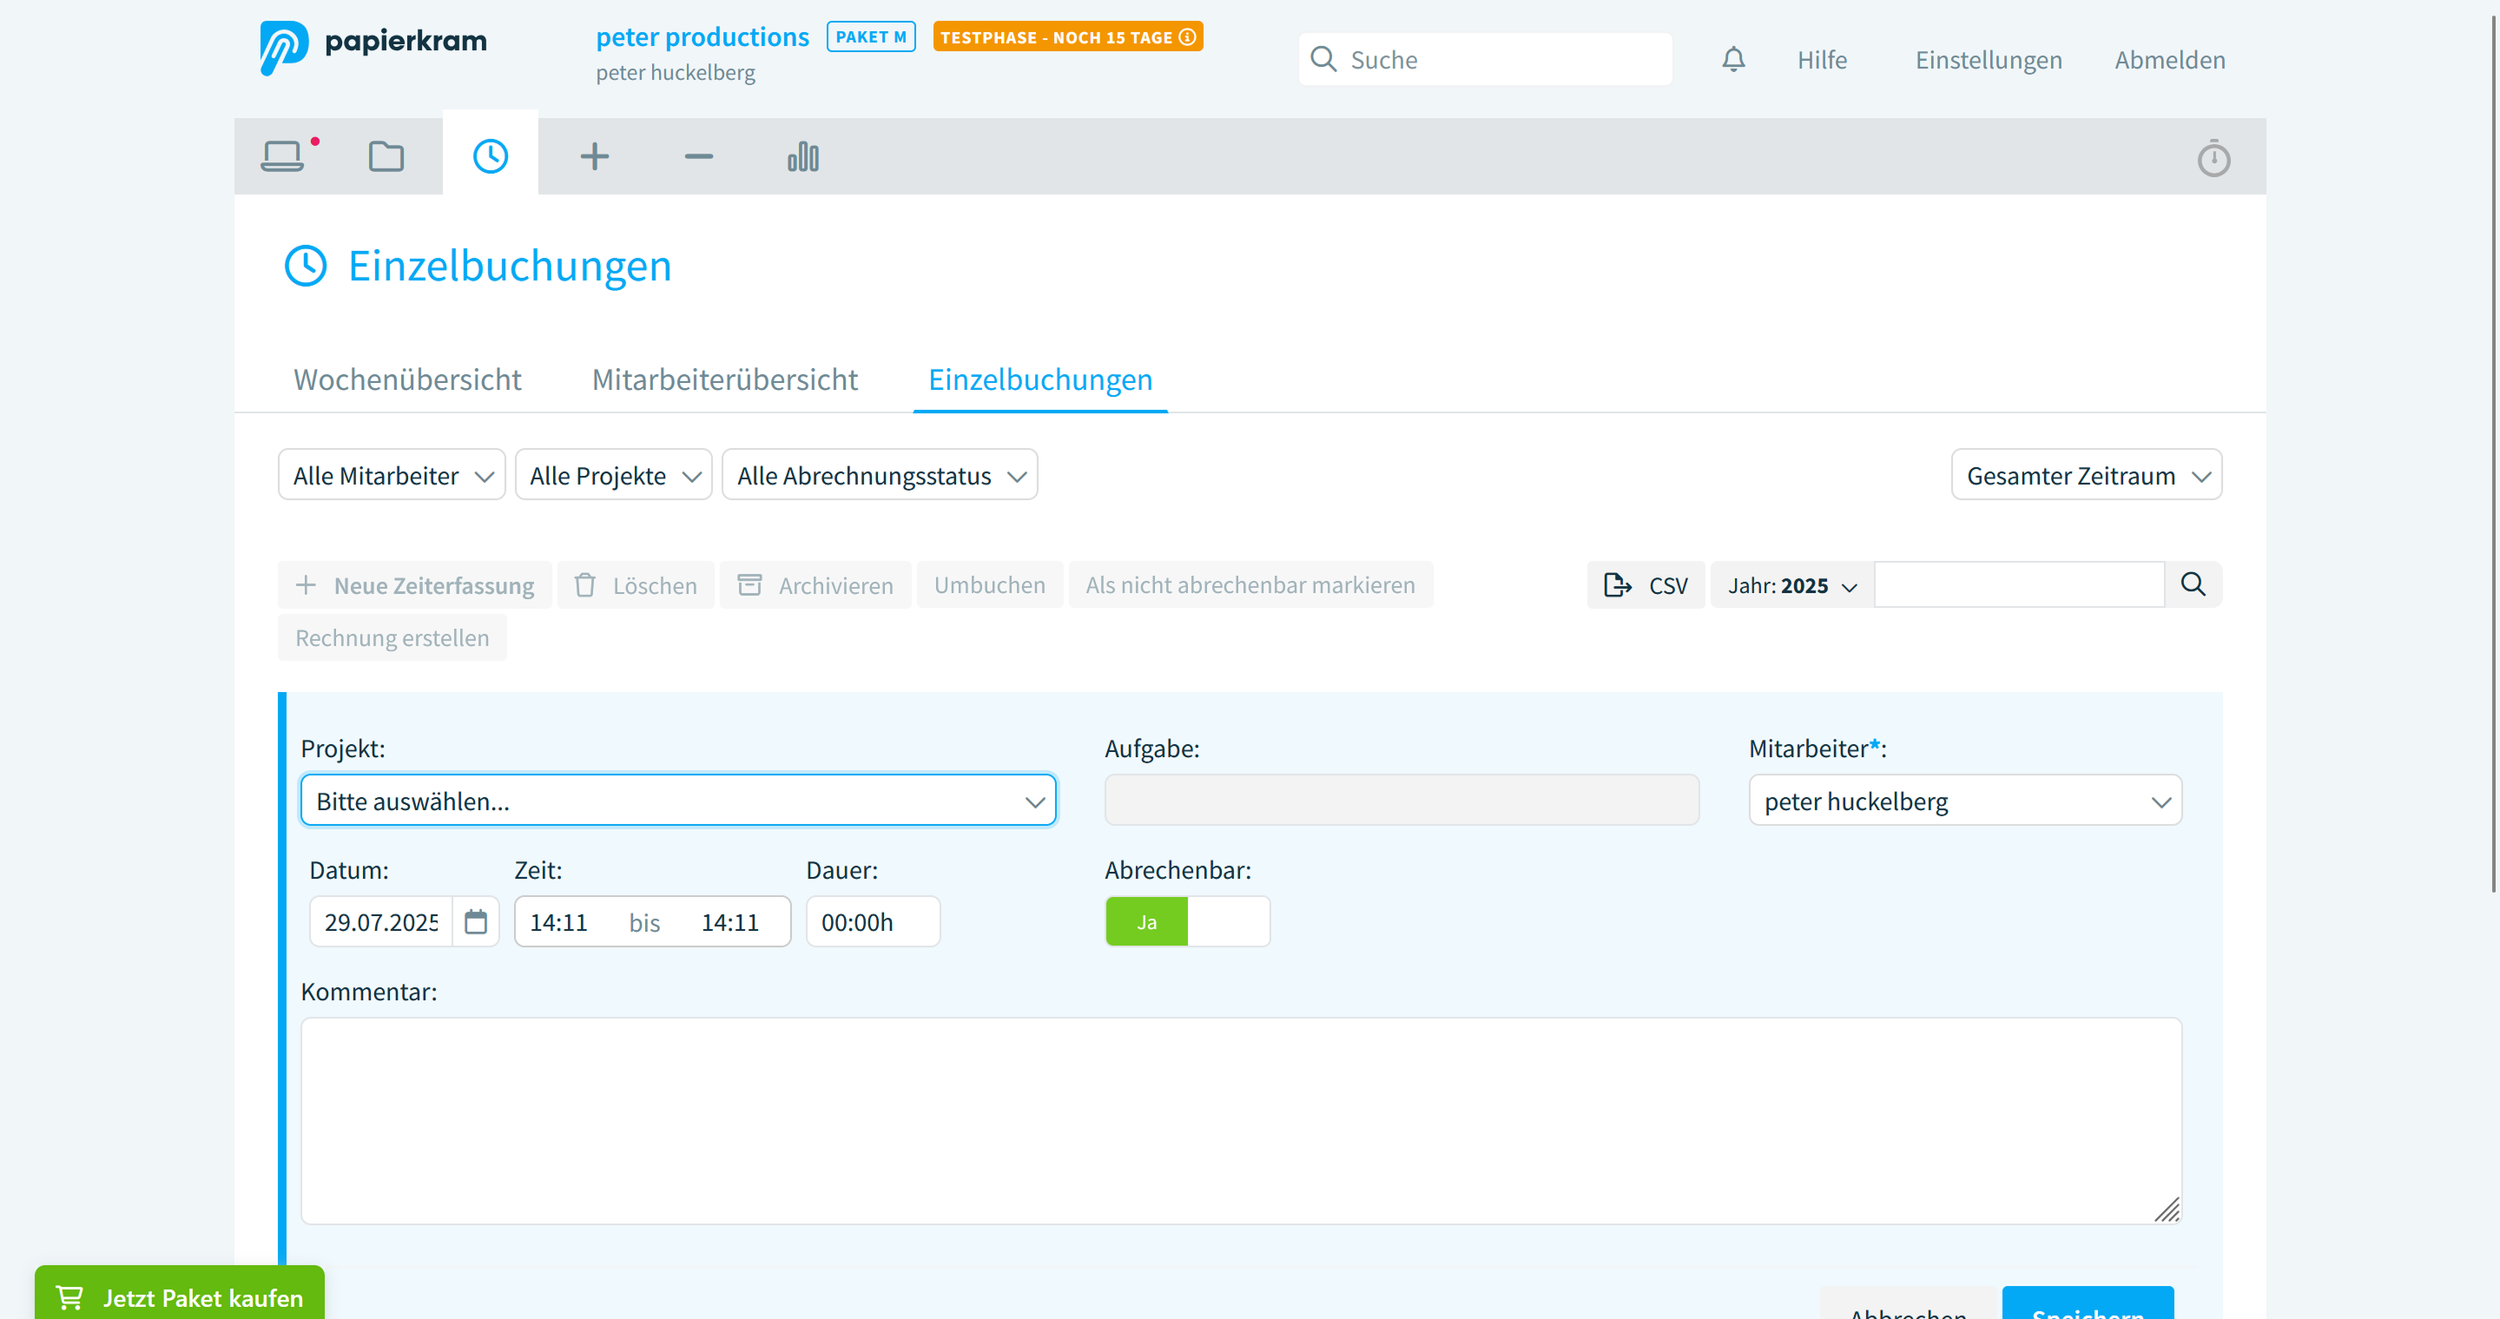Expand the Alle Mitarbeiter filter
The image size is (2500, 1319).
click(391, 475)
